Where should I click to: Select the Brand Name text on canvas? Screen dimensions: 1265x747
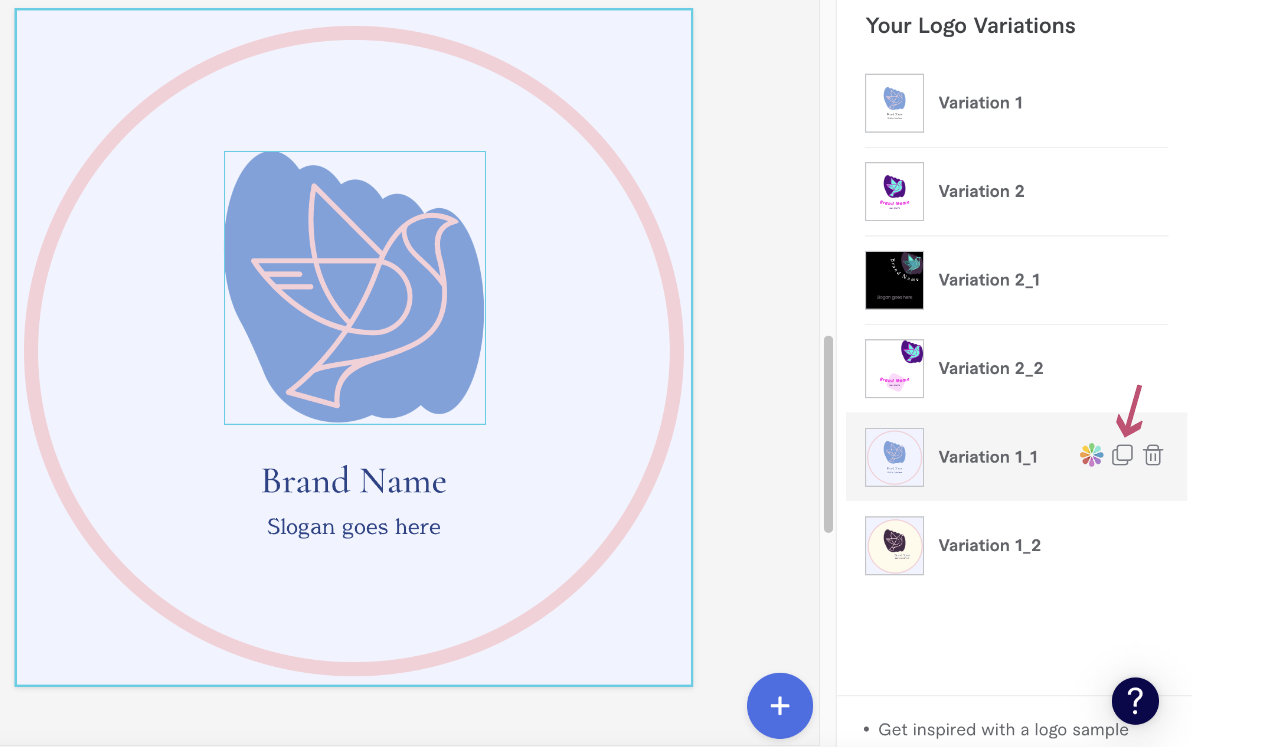[x=354, y=481]
